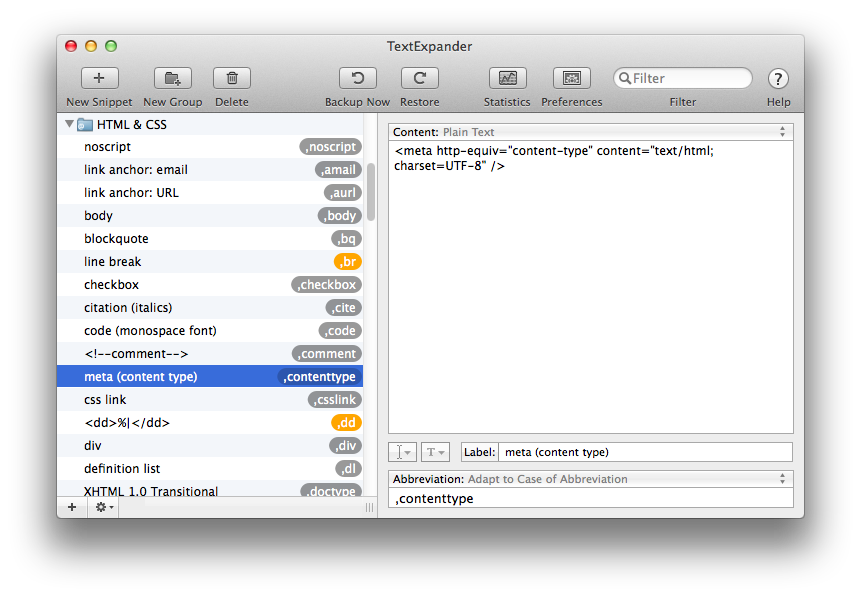Click the Backup Now icon
The height and width of the screenshot is (597, 861).
pos(357,78)
